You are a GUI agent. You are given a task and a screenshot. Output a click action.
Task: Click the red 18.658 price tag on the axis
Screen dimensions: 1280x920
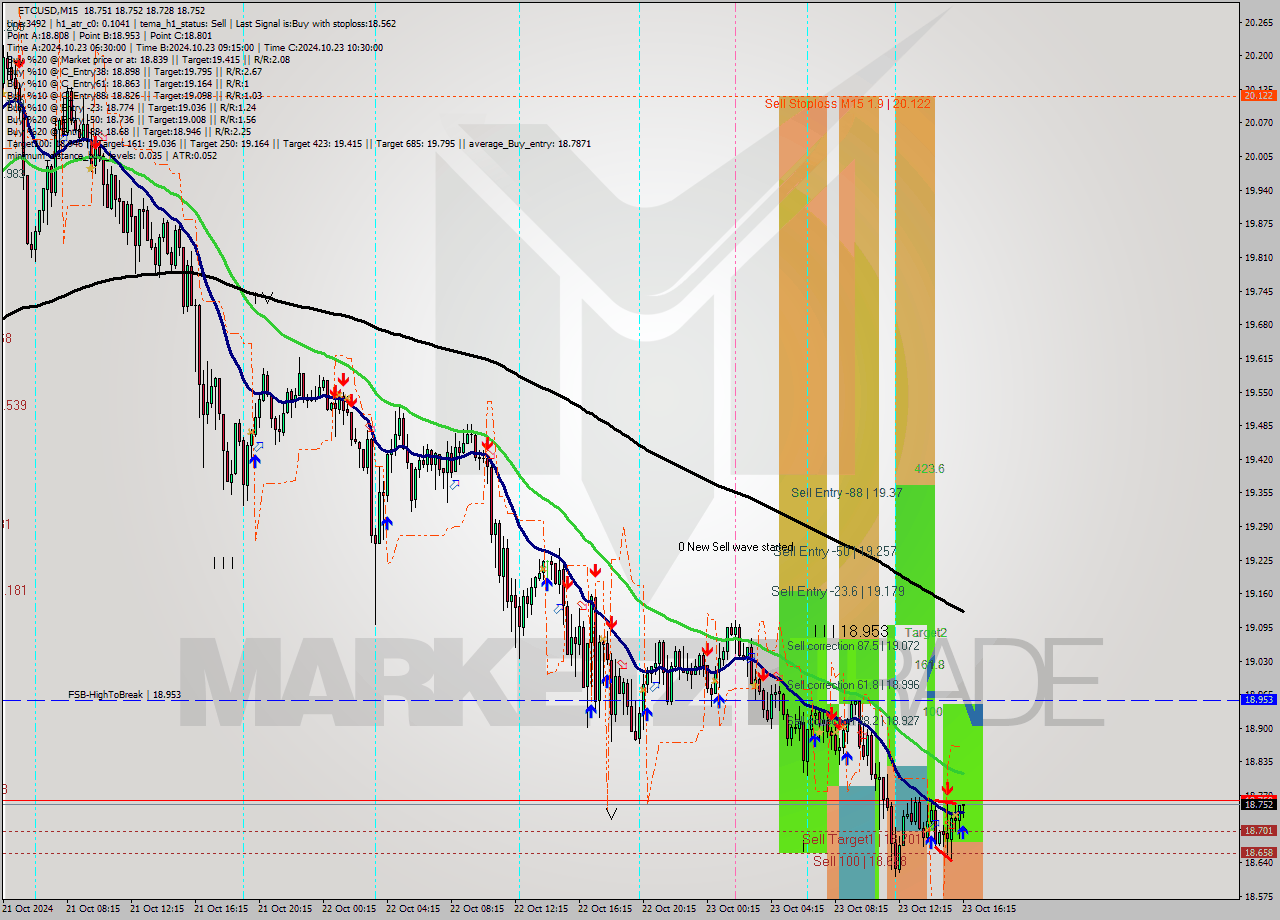click(x=1258, y=853)
